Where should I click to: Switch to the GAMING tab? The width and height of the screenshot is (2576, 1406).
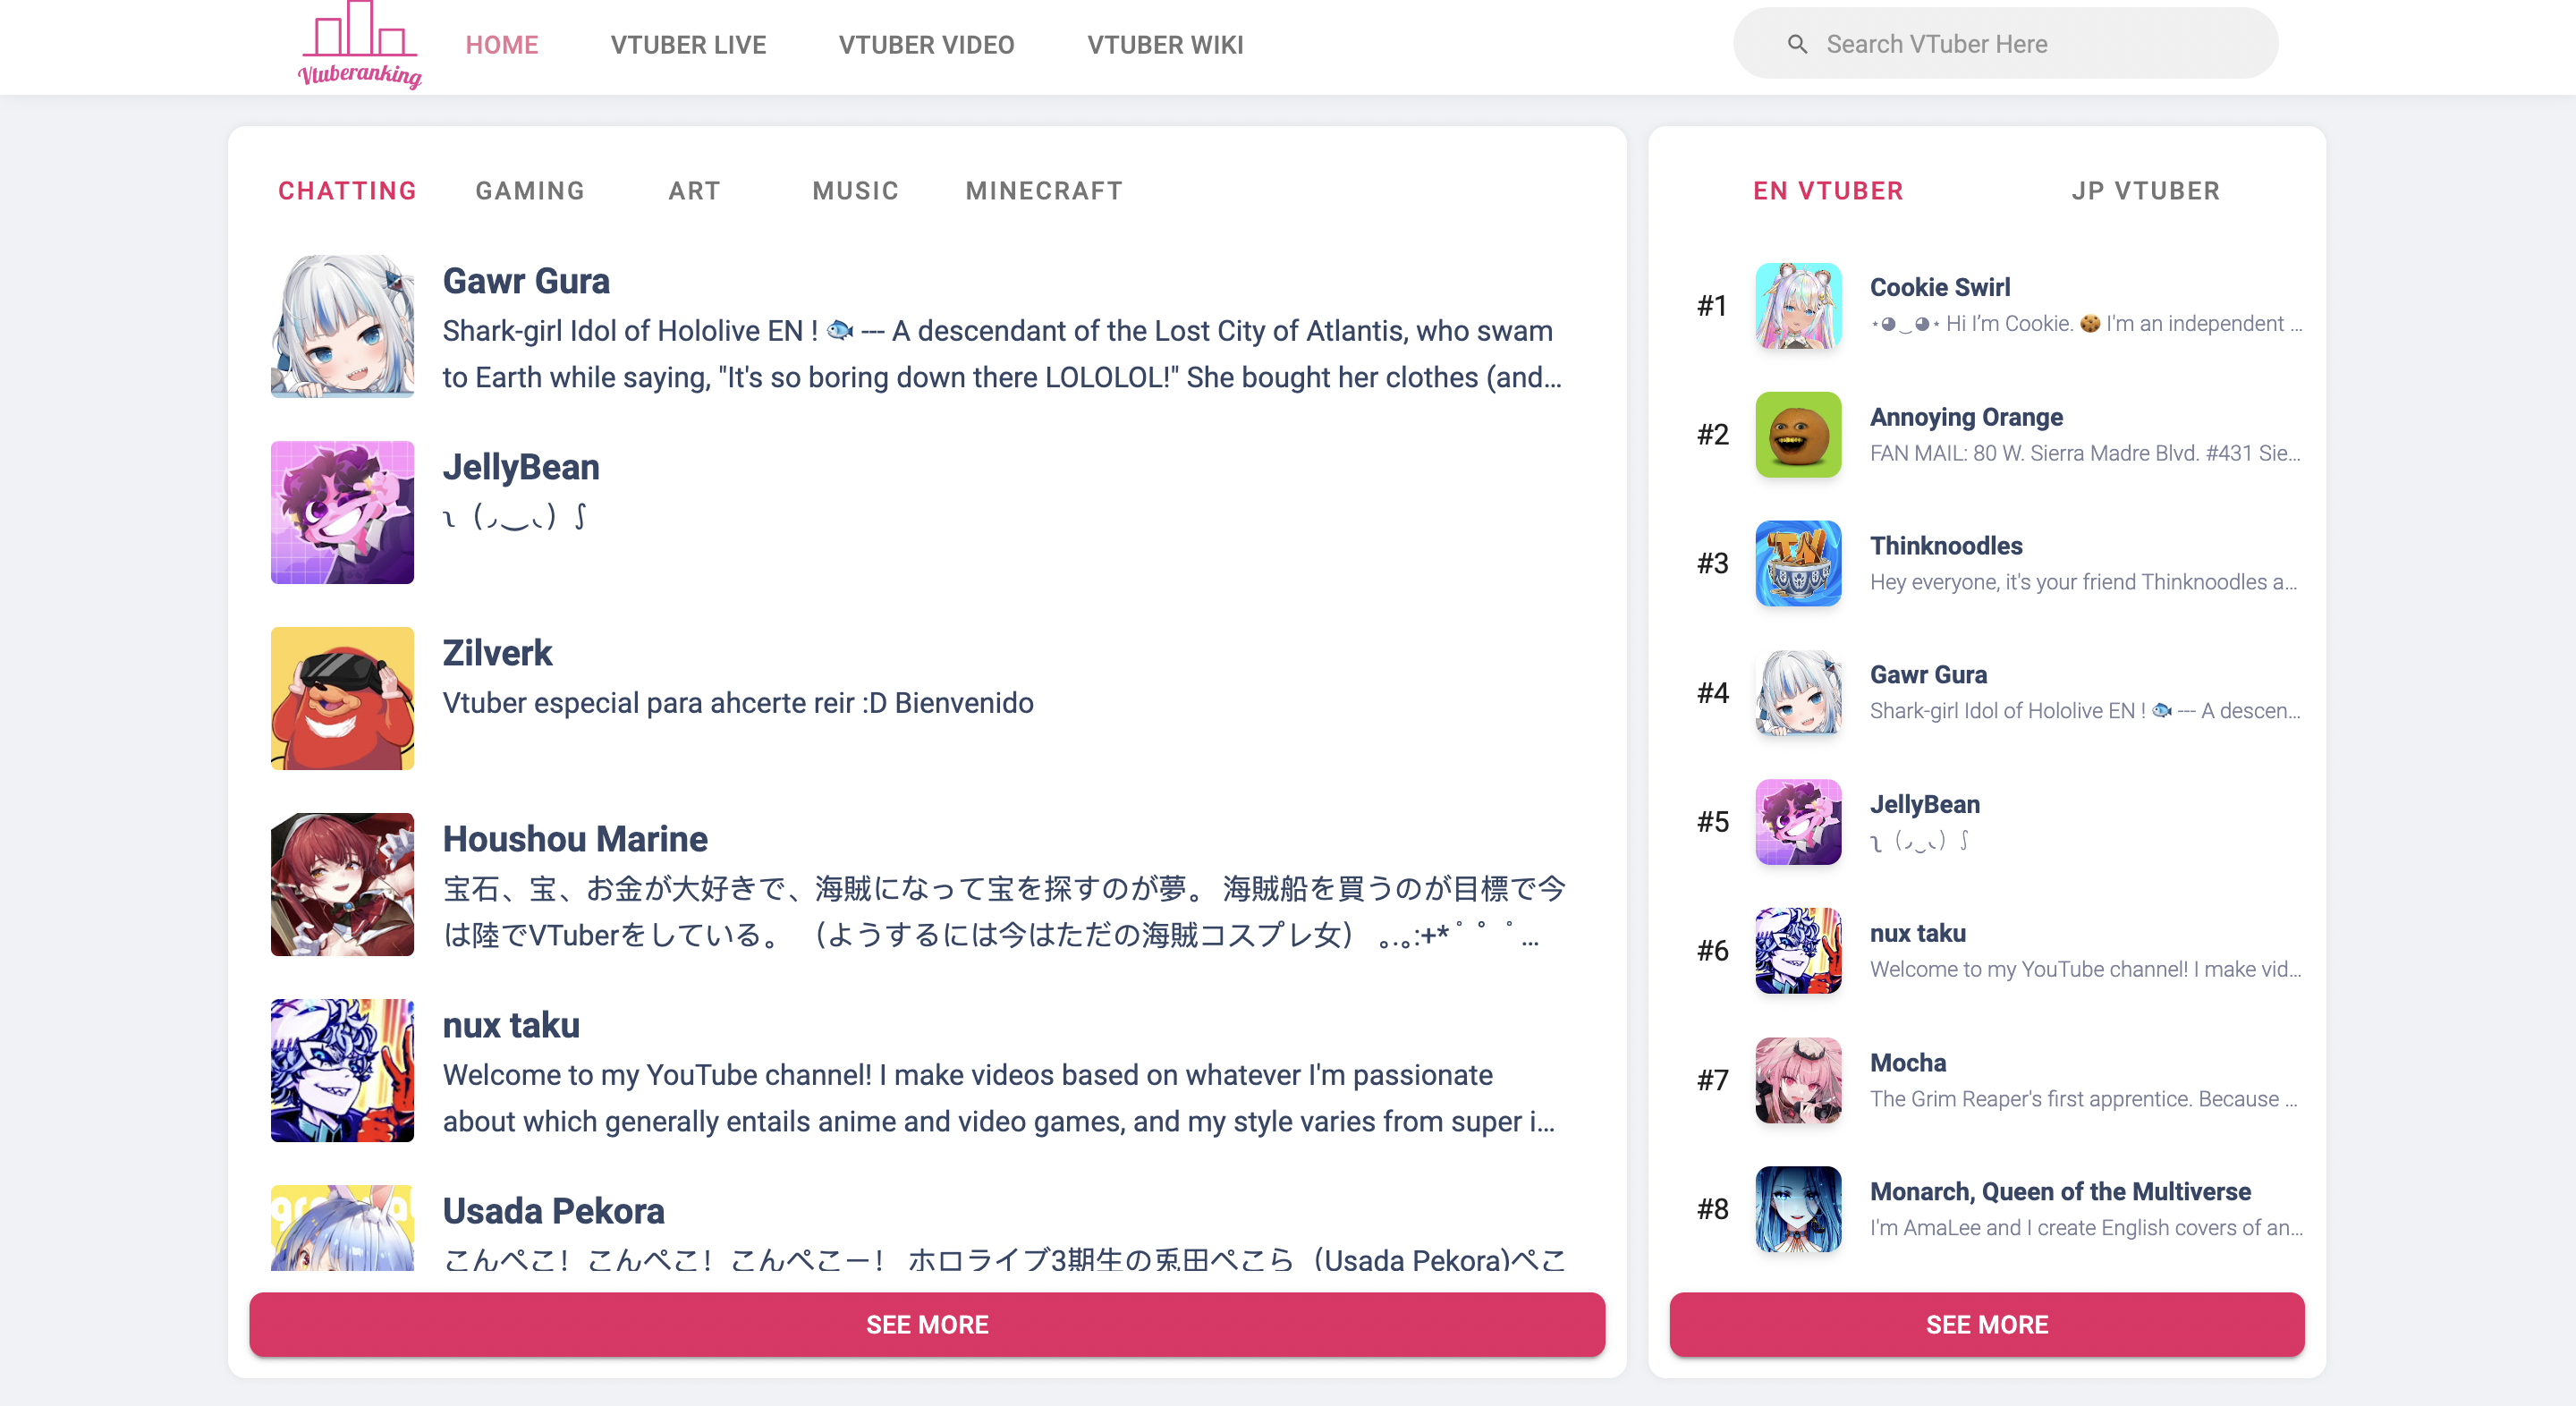coord(530,191)
